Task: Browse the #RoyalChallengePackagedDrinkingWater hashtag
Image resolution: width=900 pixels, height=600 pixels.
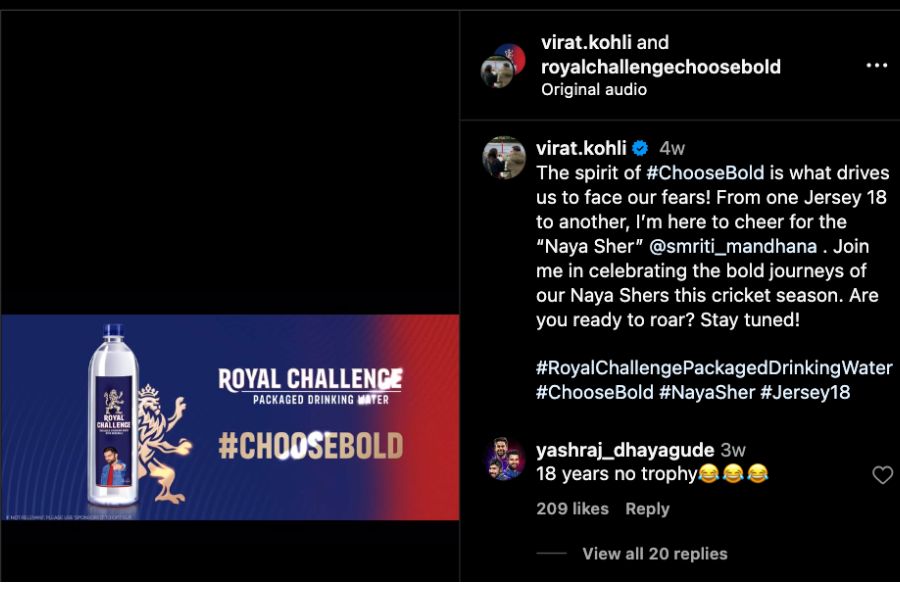Action: (x=714, y=367)
